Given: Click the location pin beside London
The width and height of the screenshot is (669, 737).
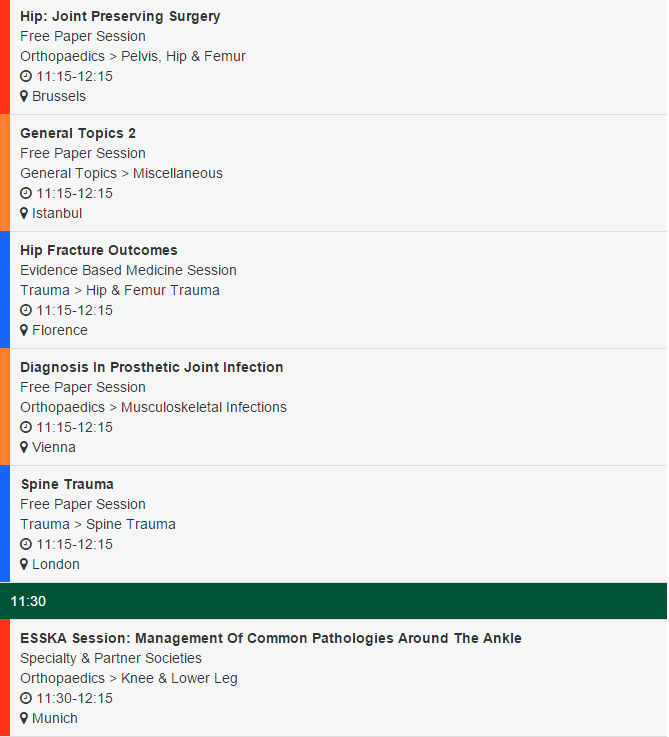Looking at the screenshot, I should 24,565.
